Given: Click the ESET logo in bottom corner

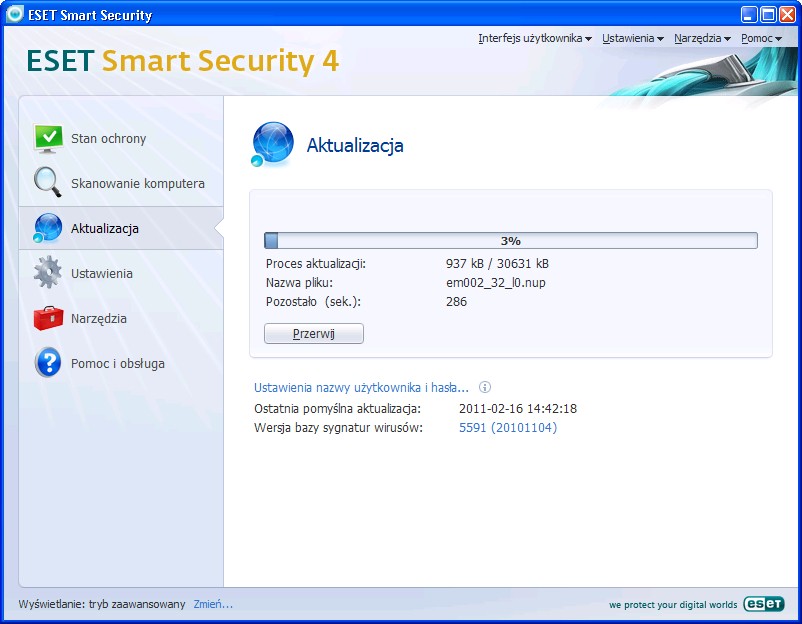Looking at the screenshot, I should pyautogui.click(x=764, y=604).
